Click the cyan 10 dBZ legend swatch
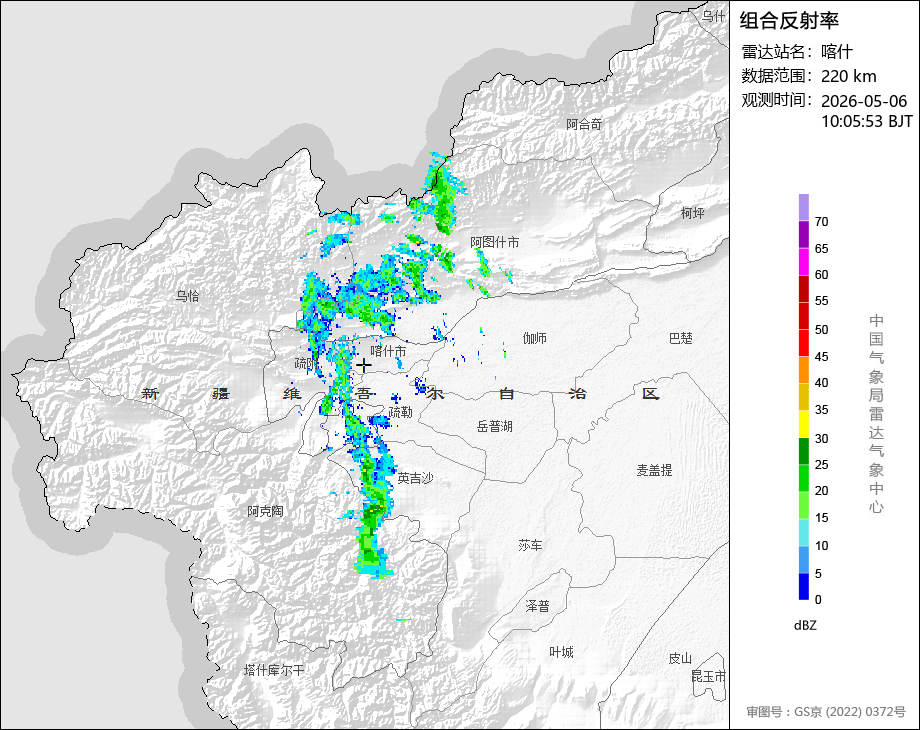The height and width of the screenshot is (730, 920). point(804,532)
